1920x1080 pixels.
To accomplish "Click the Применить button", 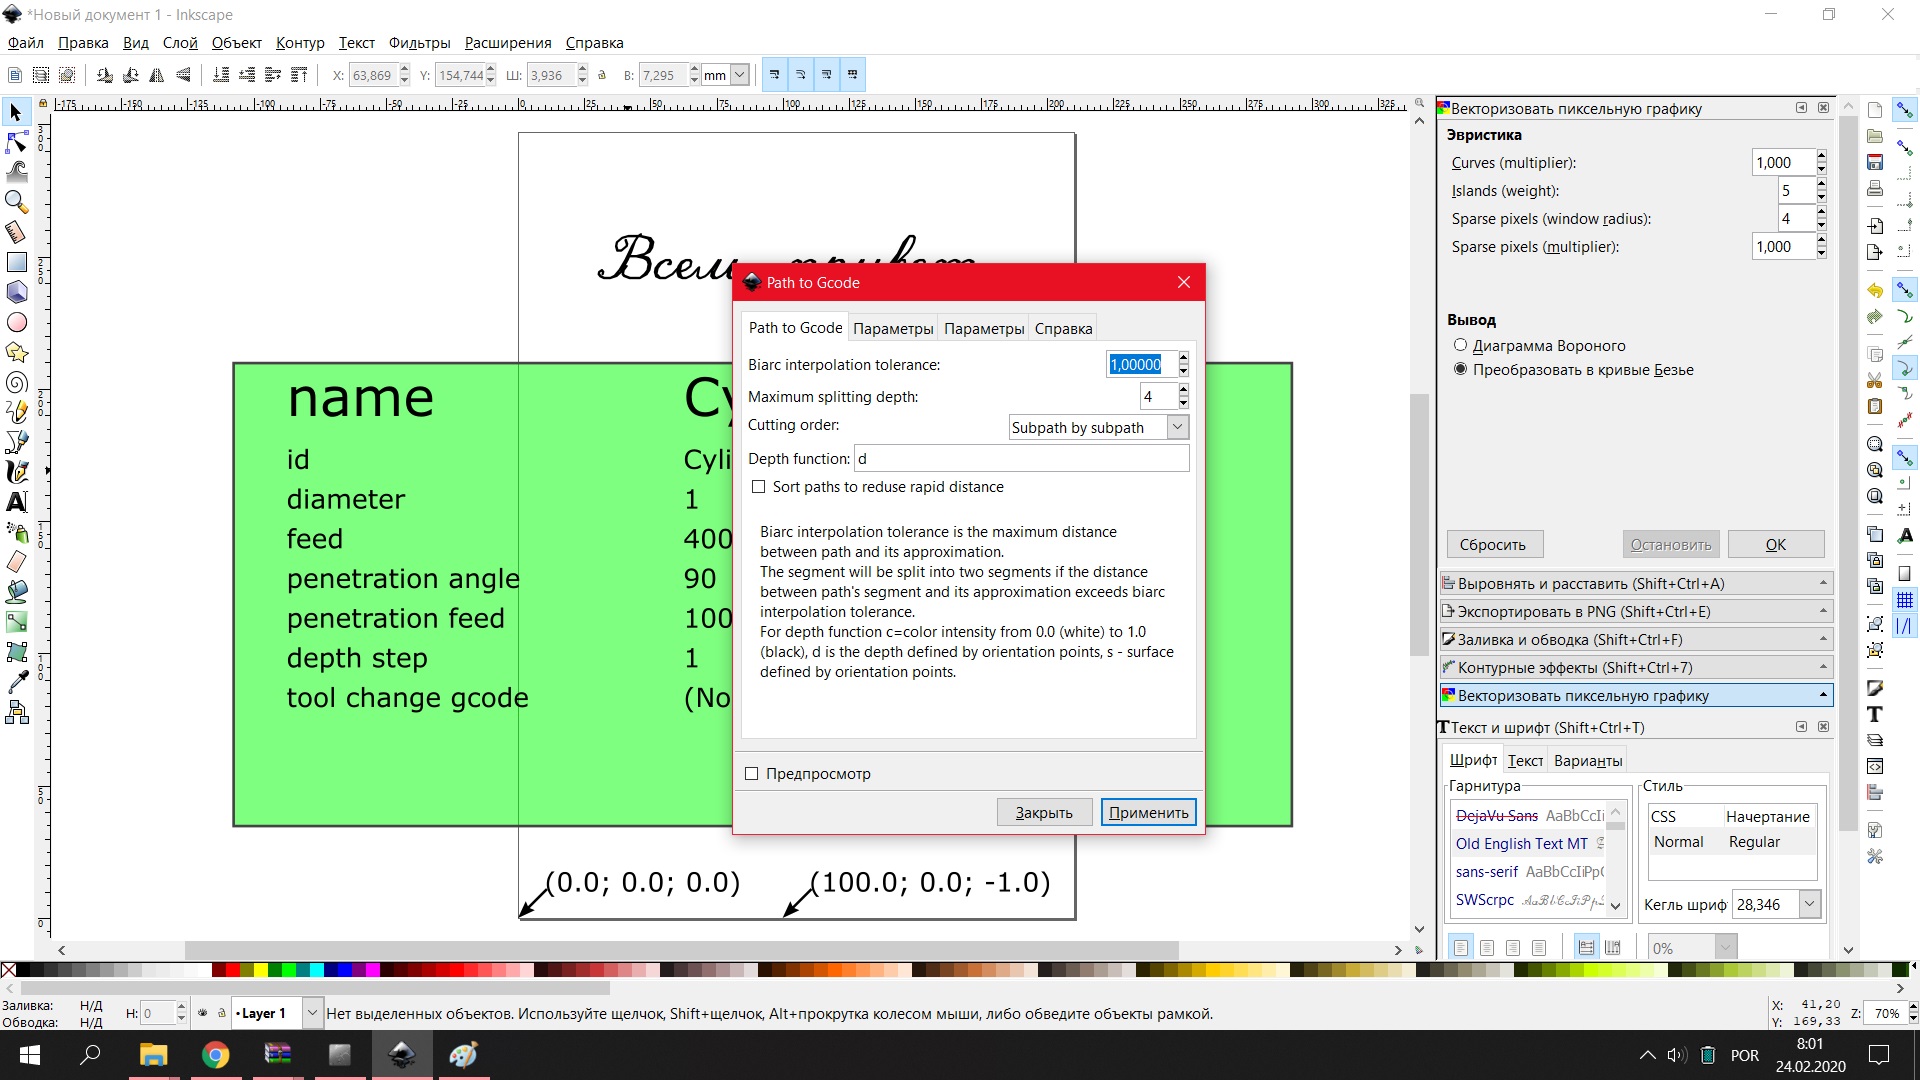I will pyautogui.click(x=1148, y=813).
